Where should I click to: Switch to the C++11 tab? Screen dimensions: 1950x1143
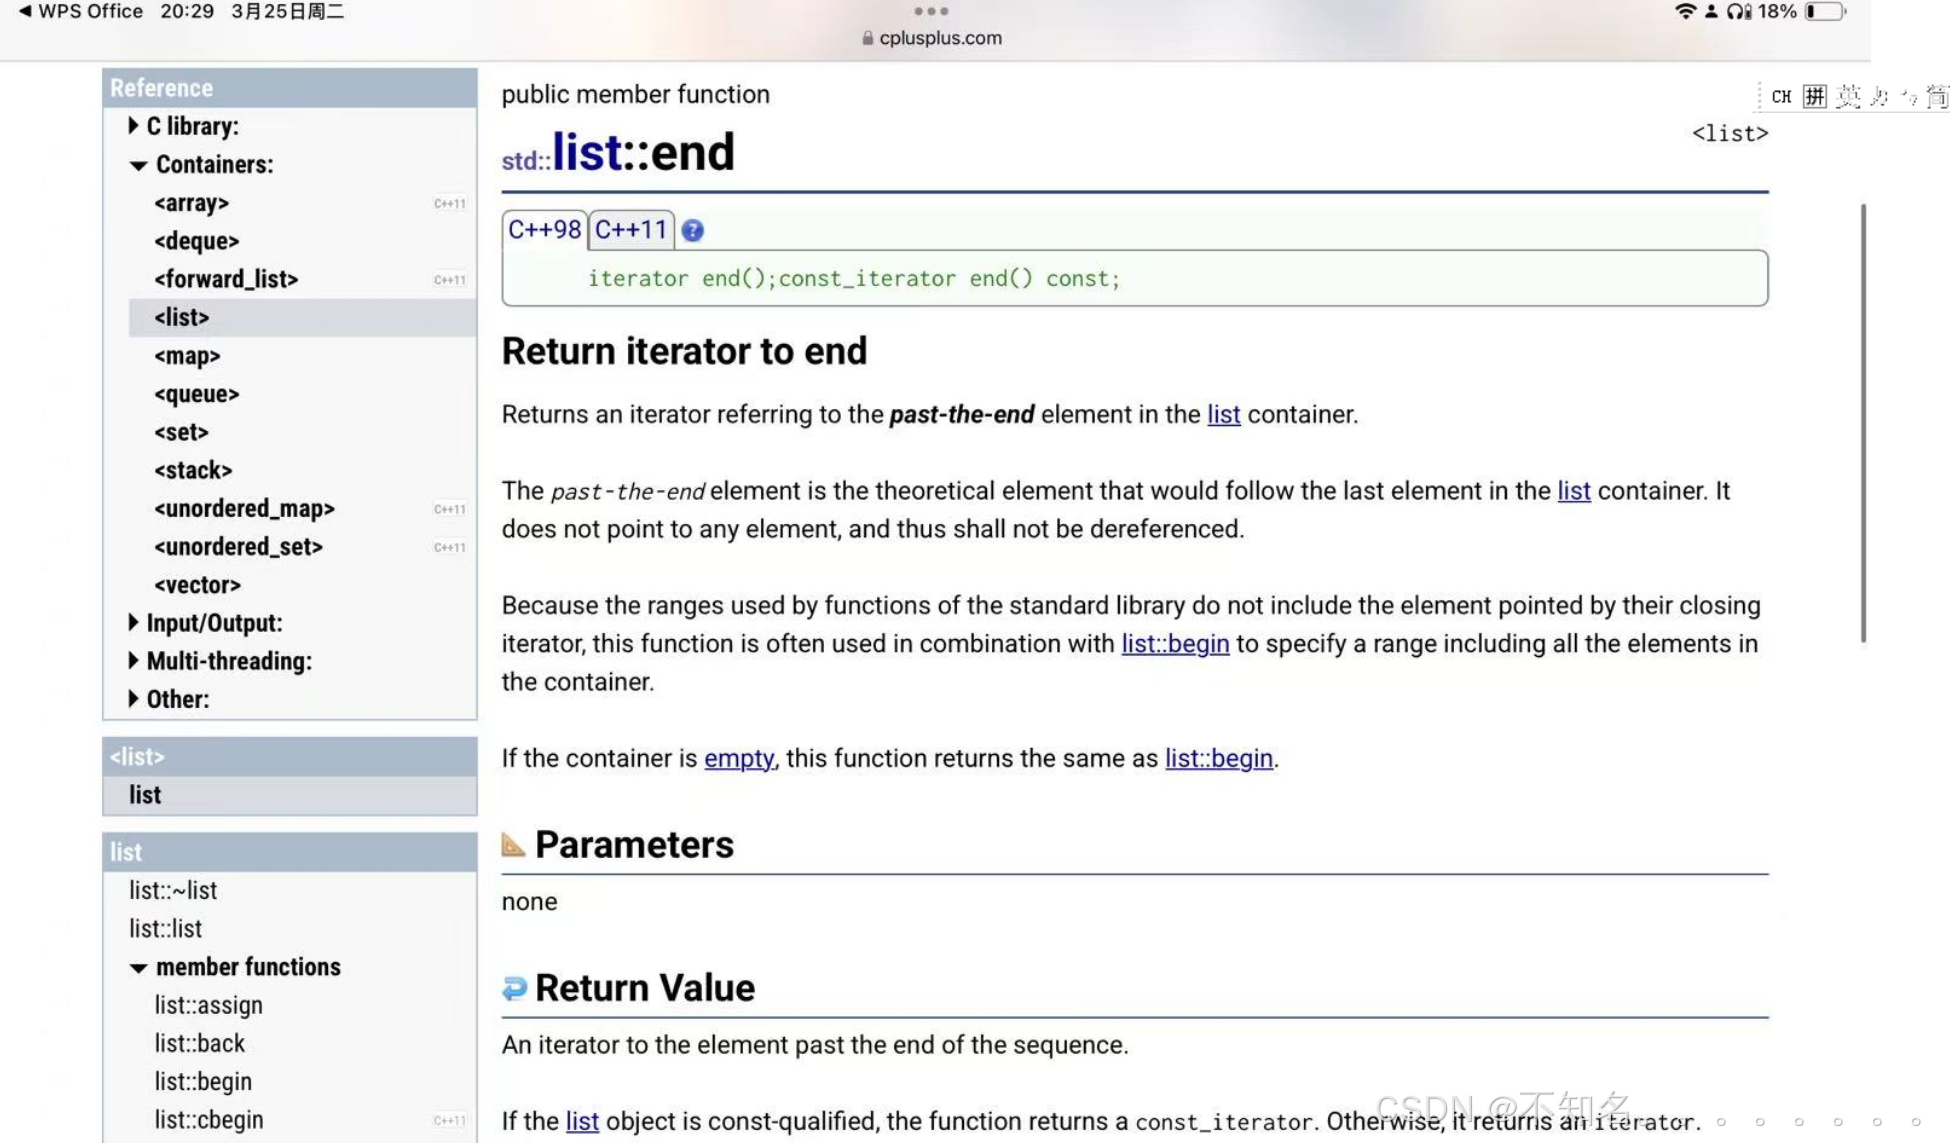[630, 229]
